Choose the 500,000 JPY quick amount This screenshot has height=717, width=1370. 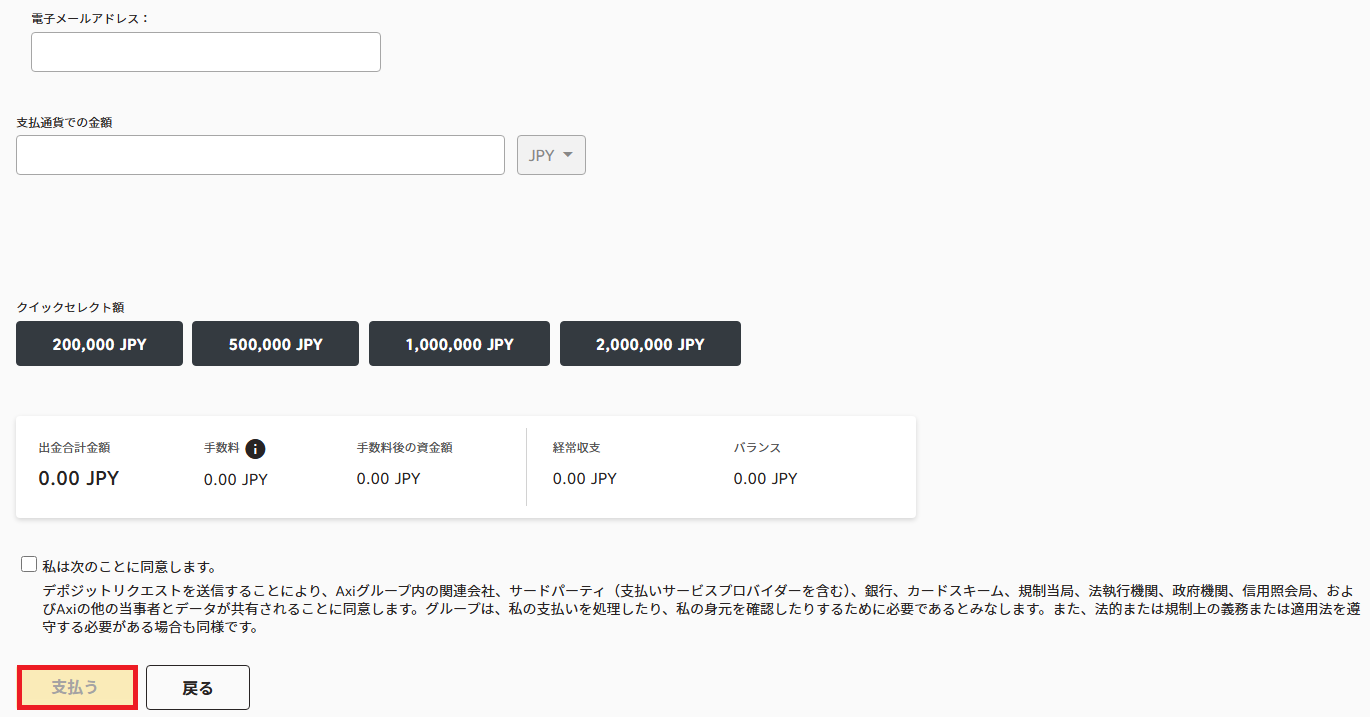tap(275, 344)
